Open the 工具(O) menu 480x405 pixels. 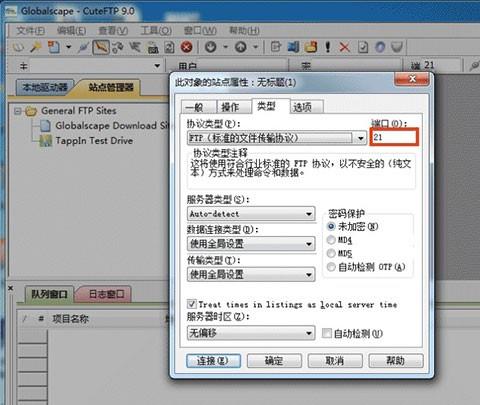click(x=156, y=31)
